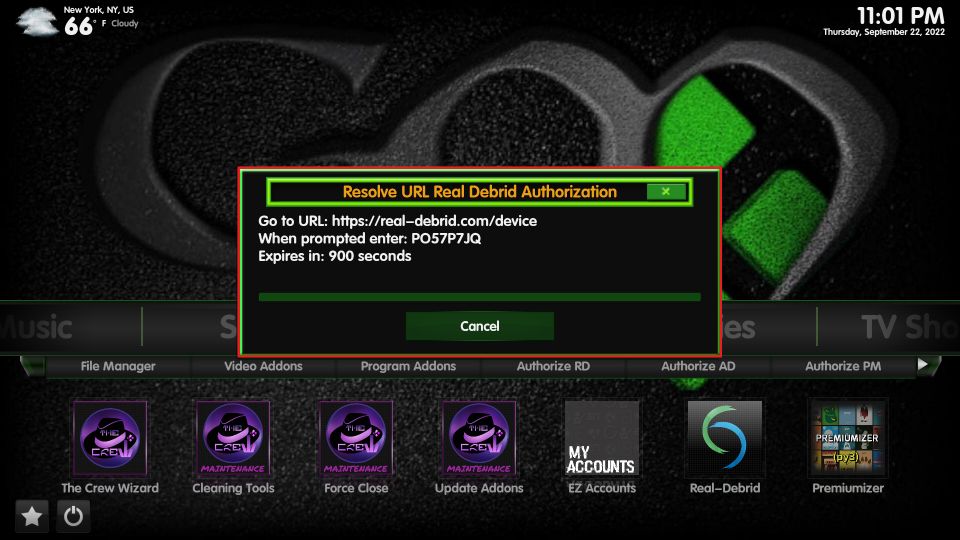The height and width of the screenshot is (540, 960).
Task: Click the Thursday, September 22, 2022 date
Action: pyautogui.click(x=884, y=32)
